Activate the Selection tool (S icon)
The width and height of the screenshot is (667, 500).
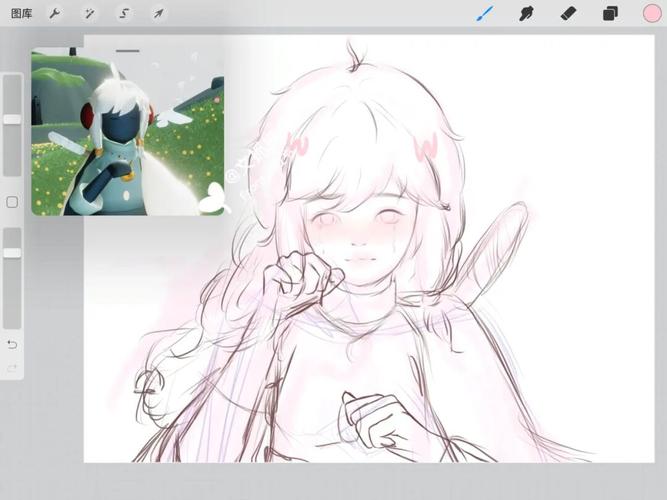pyautogui.click(x=124, y=14)
